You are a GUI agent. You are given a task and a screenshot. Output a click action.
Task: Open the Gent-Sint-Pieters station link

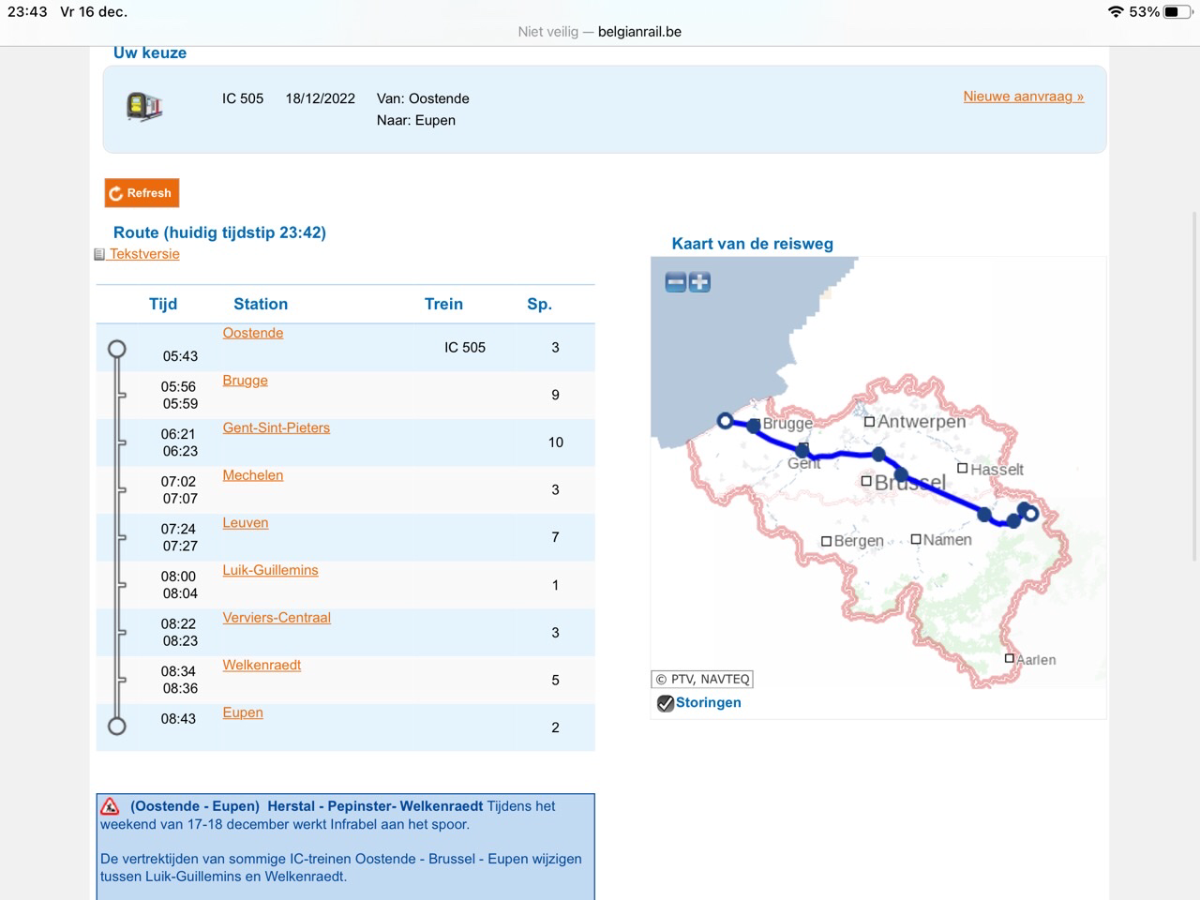276,428
